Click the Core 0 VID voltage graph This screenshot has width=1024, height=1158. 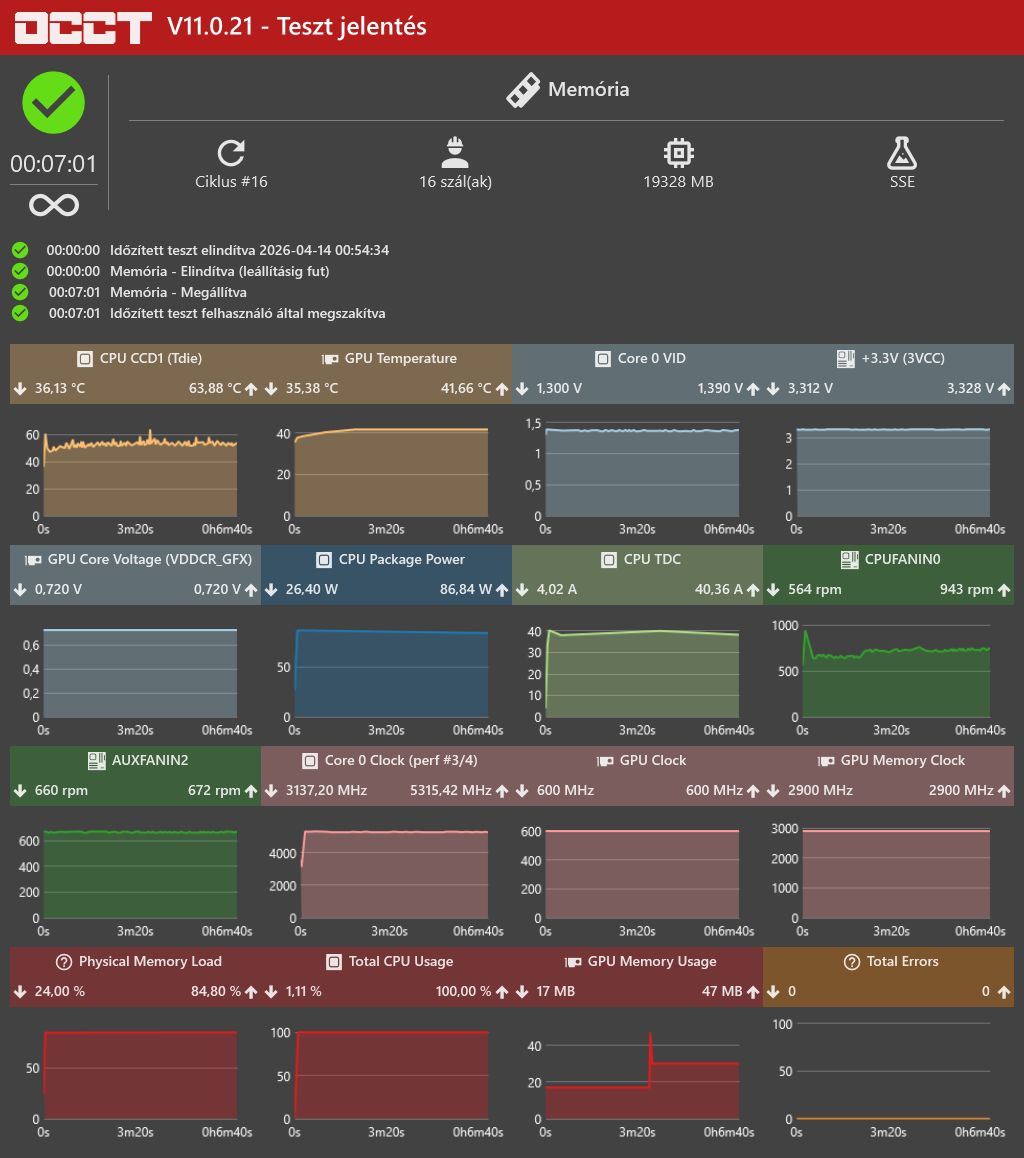[x=642, y=470]
